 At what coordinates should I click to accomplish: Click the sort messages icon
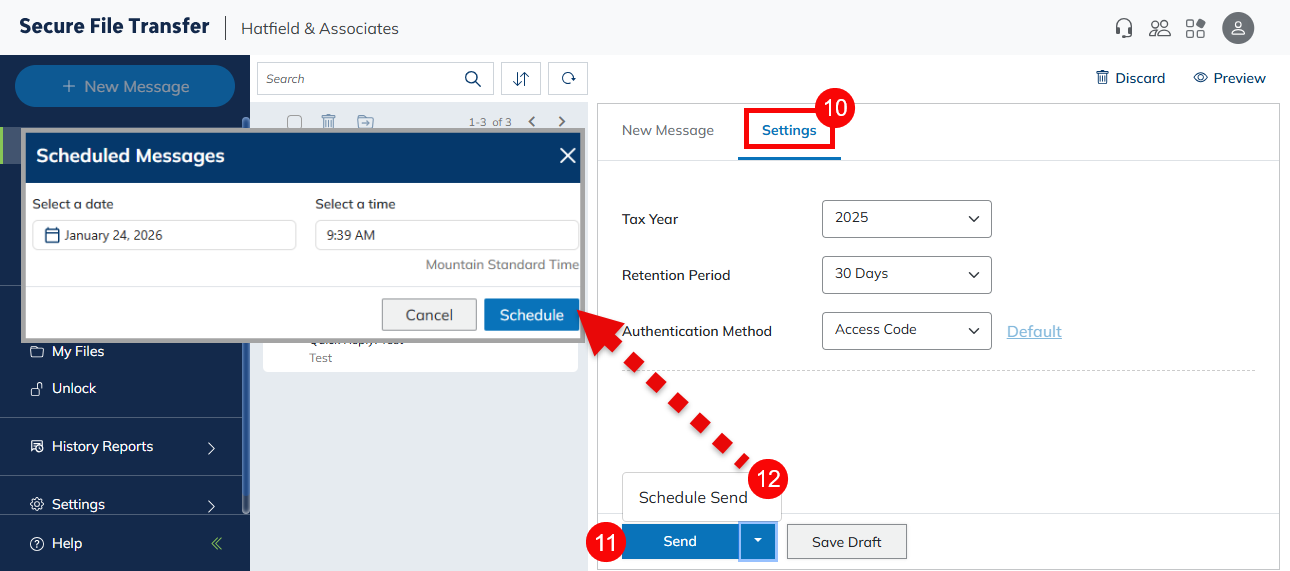tap(521, 79)
